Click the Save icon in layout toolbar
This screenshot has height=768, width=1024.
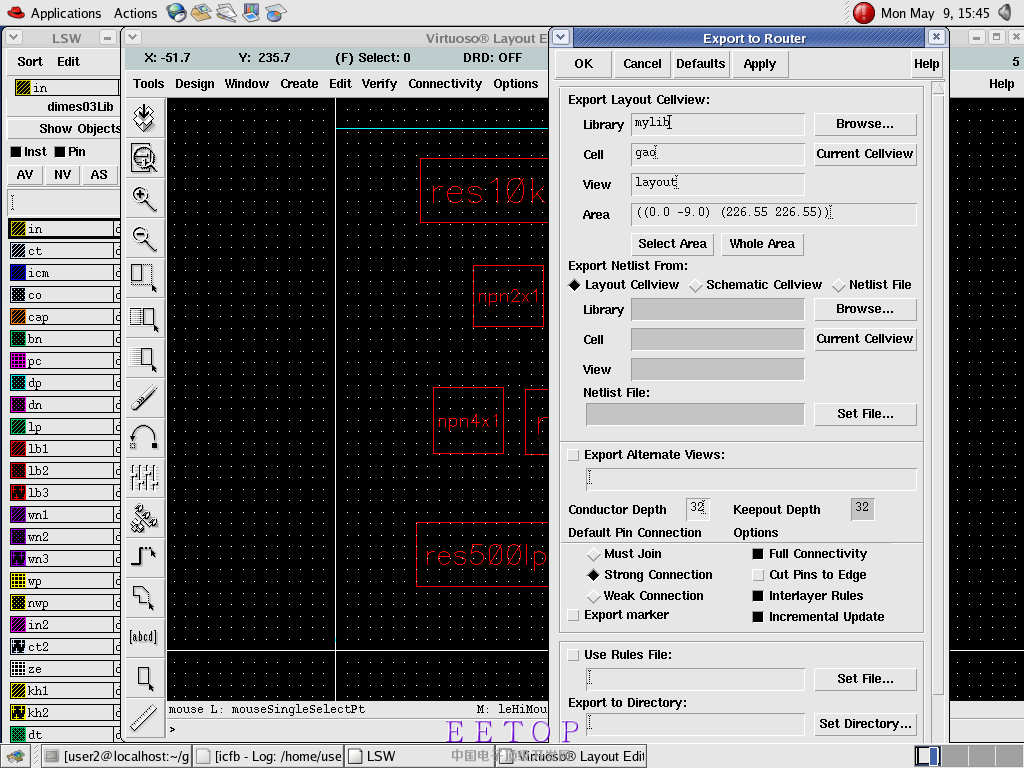[144, 117]
